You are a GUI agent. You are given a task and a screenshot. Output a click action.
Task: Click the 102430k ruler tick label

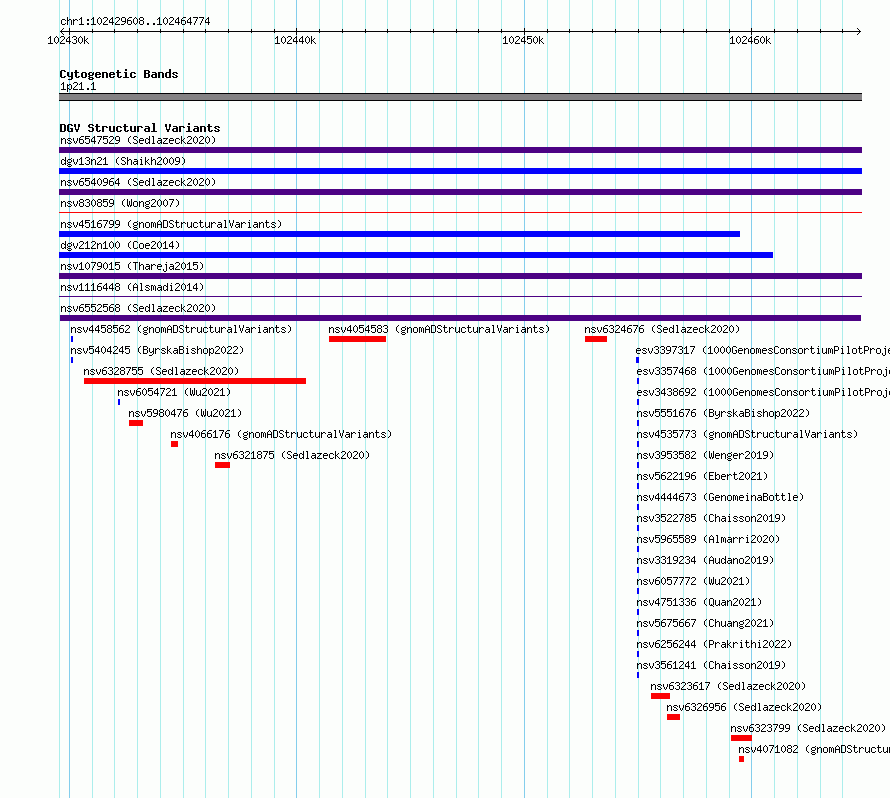[68, 40]
